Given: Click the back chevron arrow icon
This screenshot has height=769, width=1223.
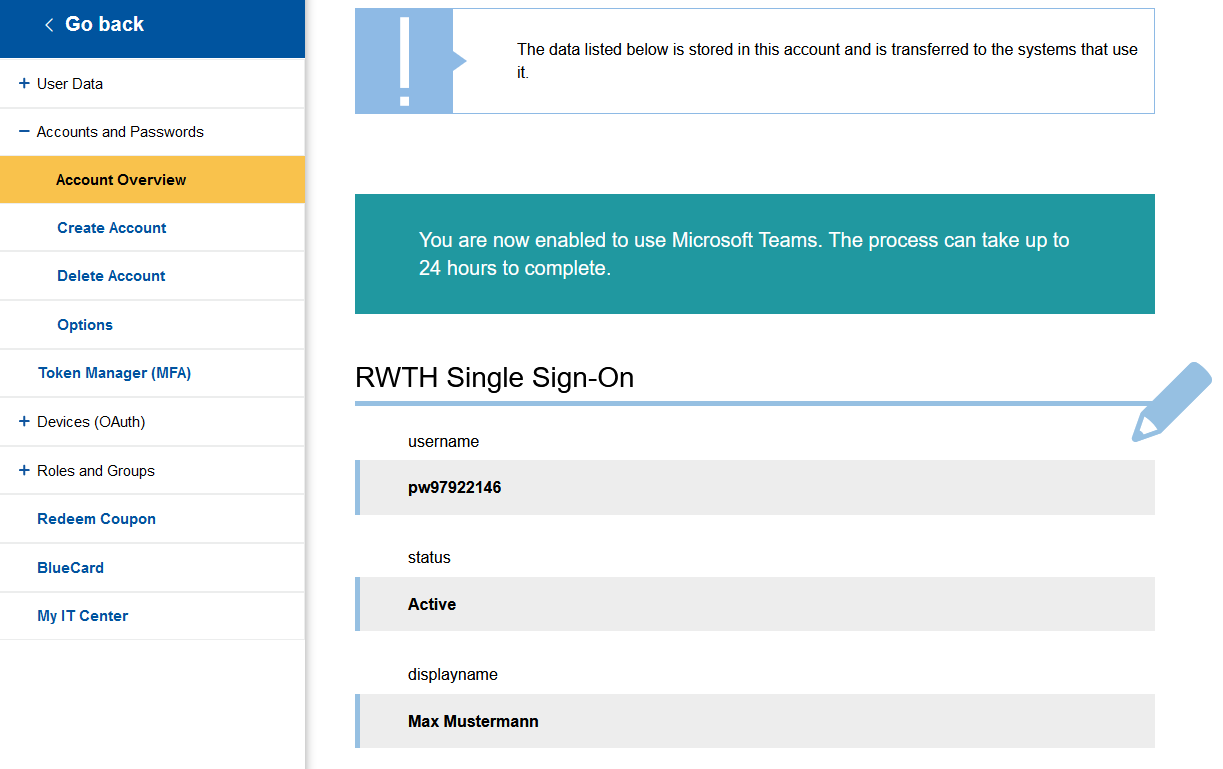Looking at the screenshot, I should coord(49,25).
